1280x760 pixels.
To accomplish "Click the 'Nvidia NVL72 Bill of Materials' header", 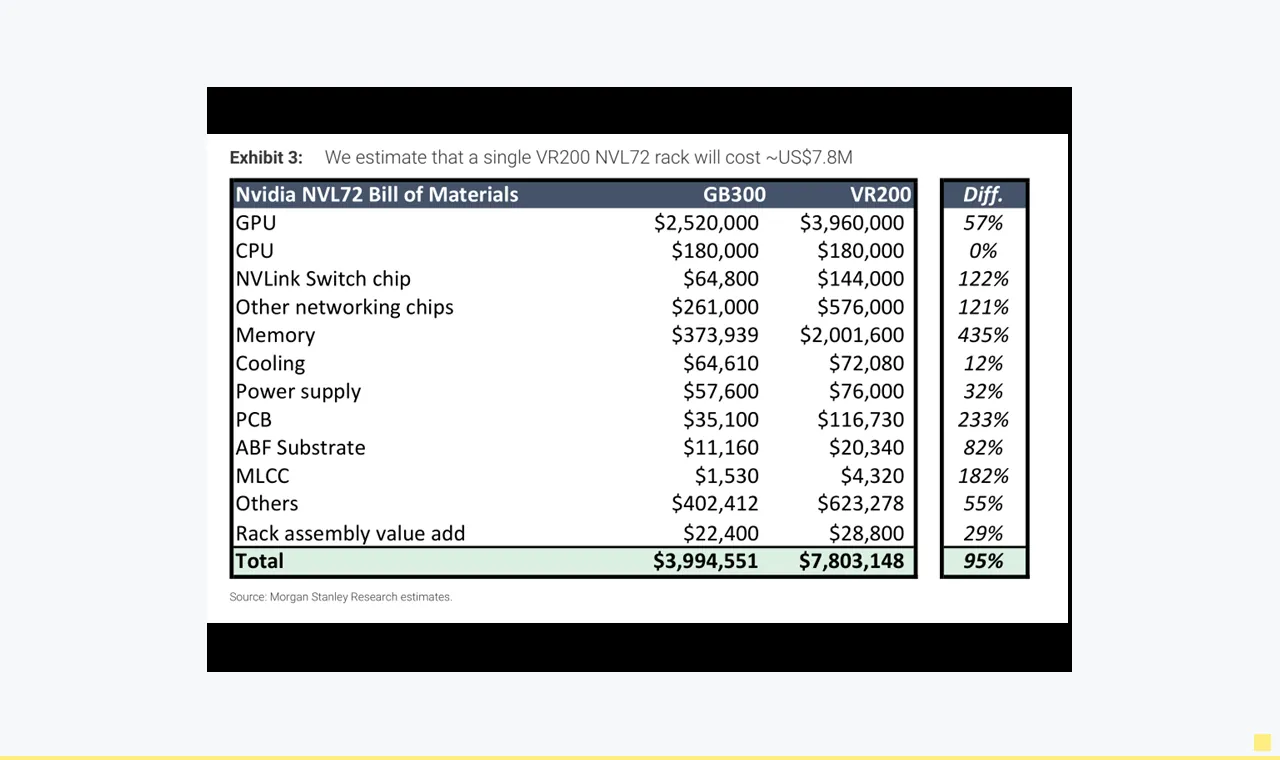I will (x=377, y=194).
